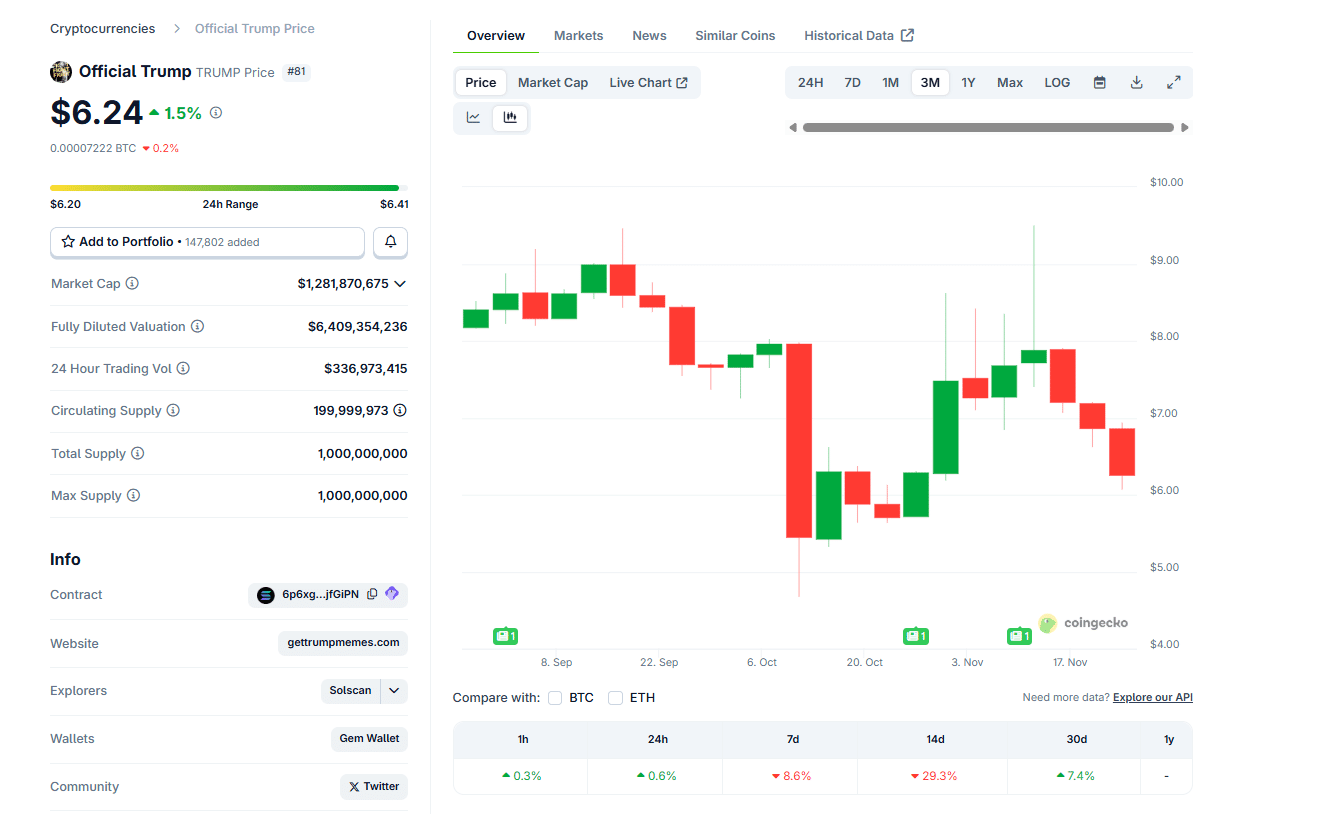Image resolution: width=1329 pixels, height=814 pixels.
Task: Select the line chart view icon
Action: click(473, 117)
